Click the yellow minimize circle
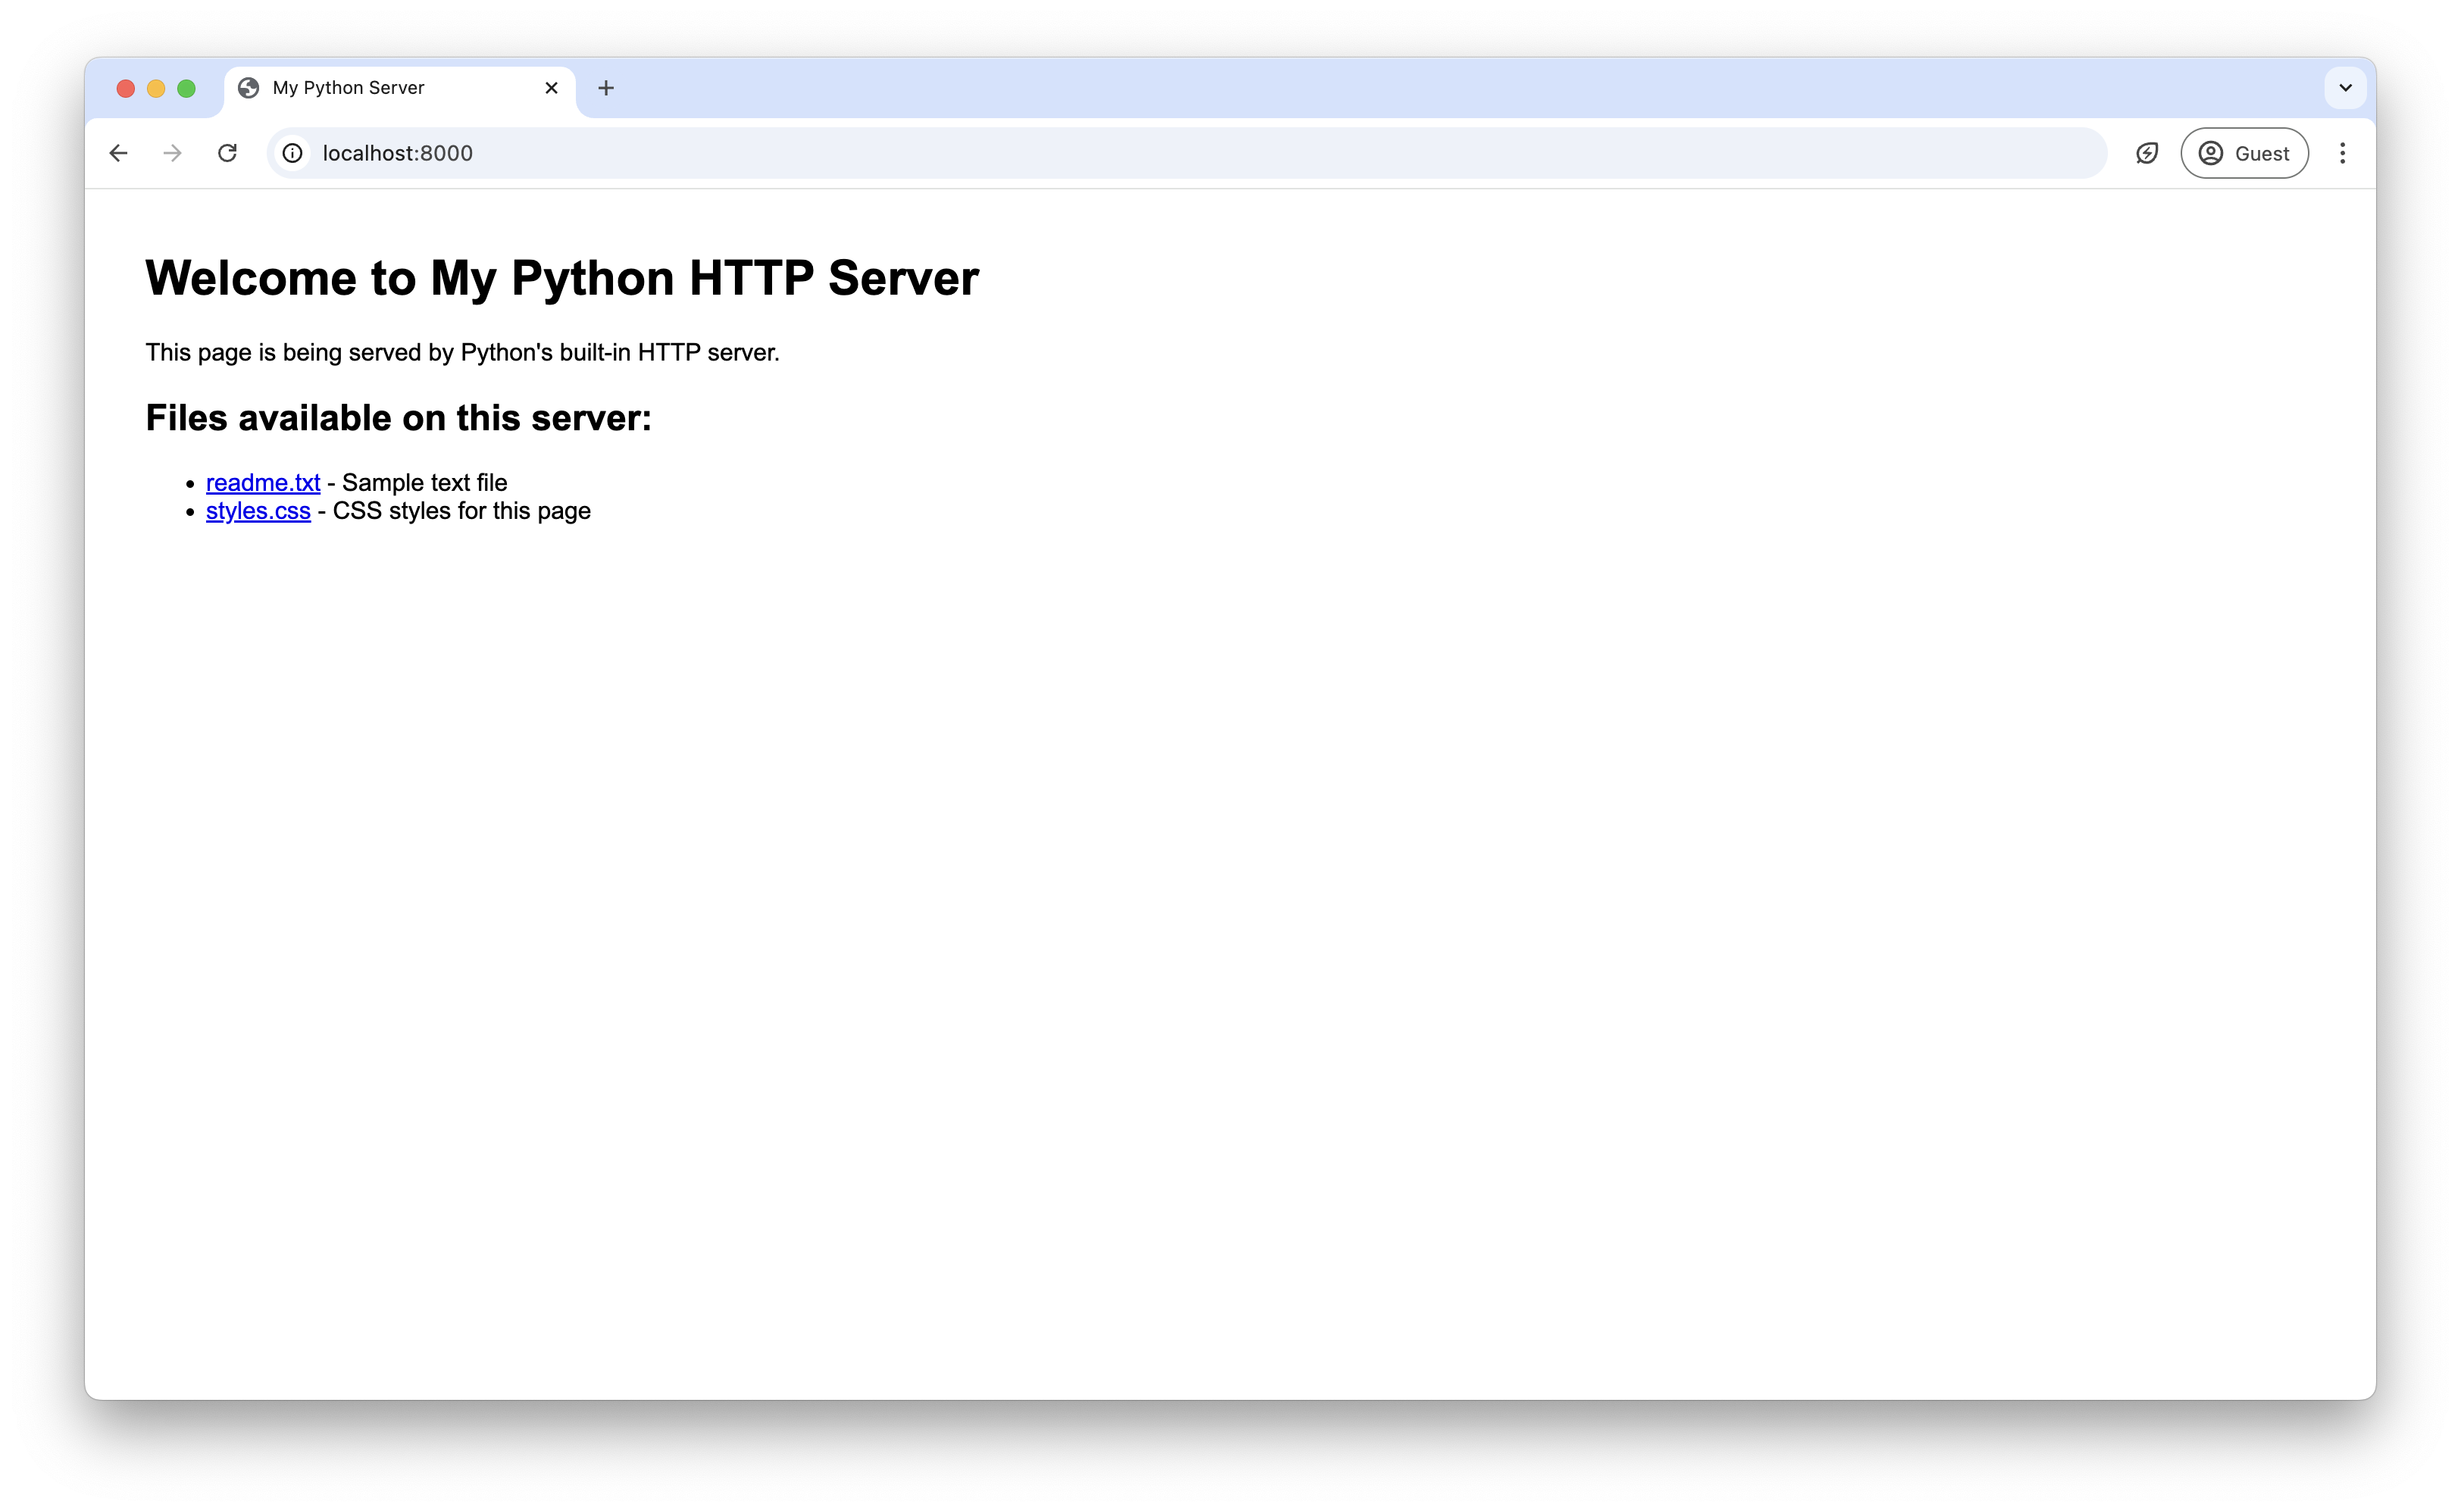The image size is (2461, 1512). [157, 88]
